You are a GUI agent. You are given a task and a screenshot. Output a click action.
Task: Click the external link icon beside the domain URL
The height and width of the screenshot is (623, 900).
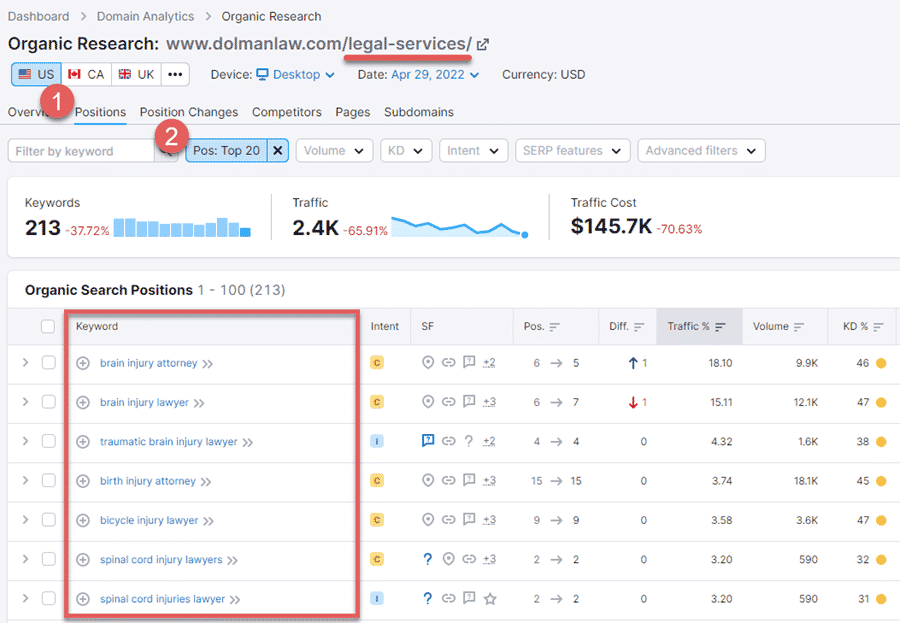pos(483,44)
